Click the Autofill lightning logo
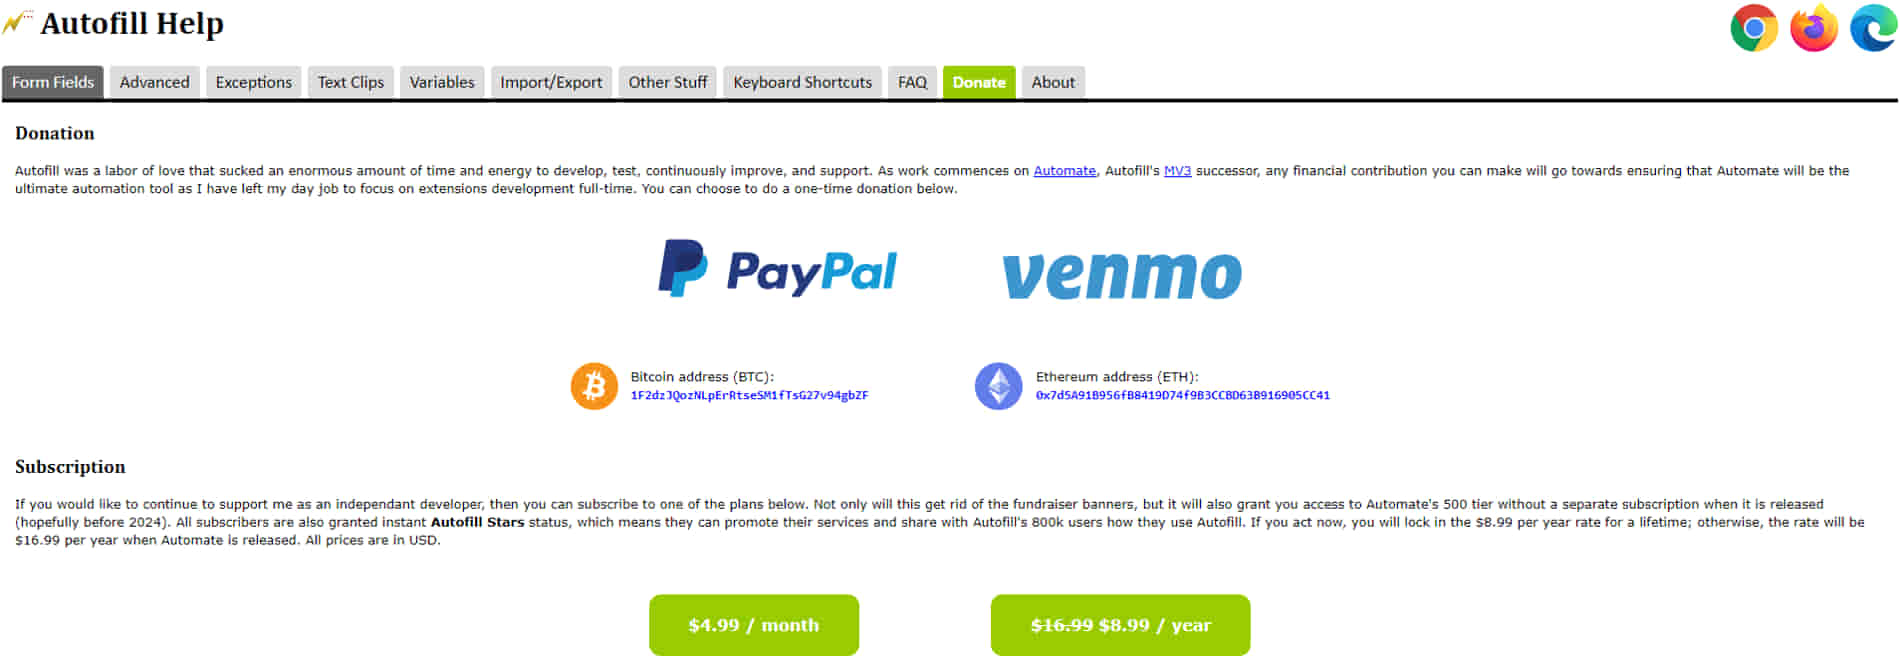 point(17,21)
